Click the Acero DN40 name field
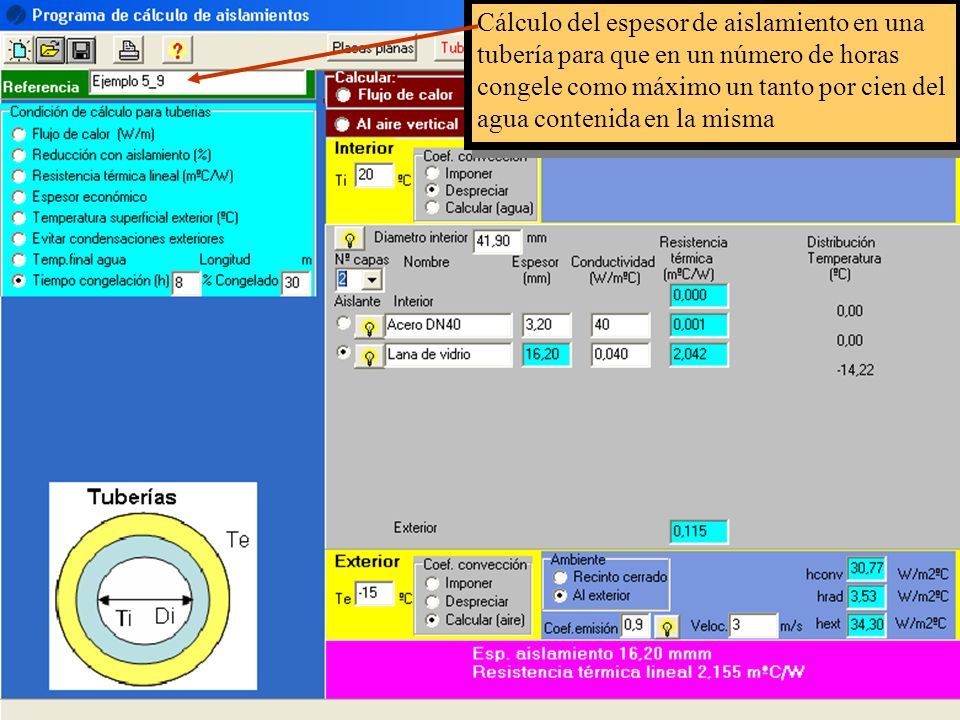 448,325
